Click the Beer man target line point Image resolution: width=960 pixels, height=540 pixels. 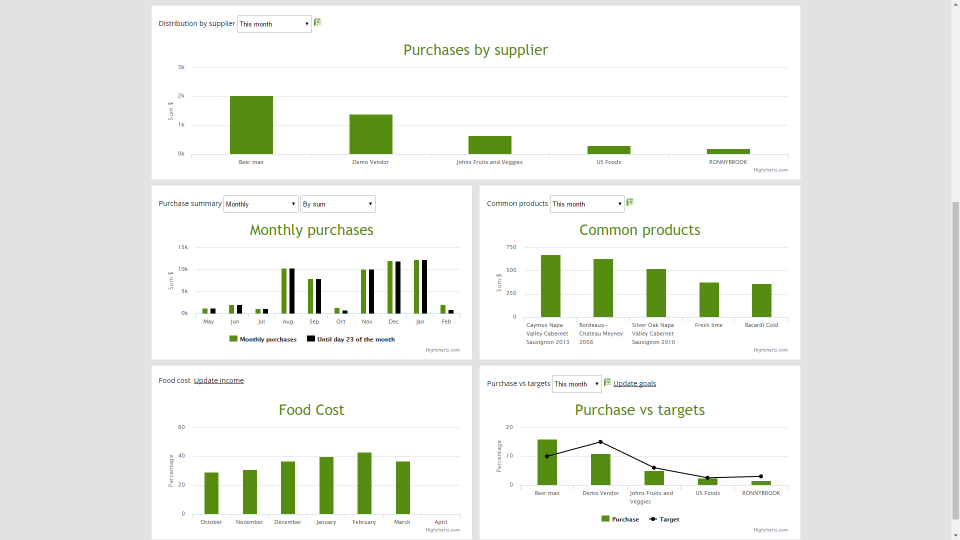547,456
